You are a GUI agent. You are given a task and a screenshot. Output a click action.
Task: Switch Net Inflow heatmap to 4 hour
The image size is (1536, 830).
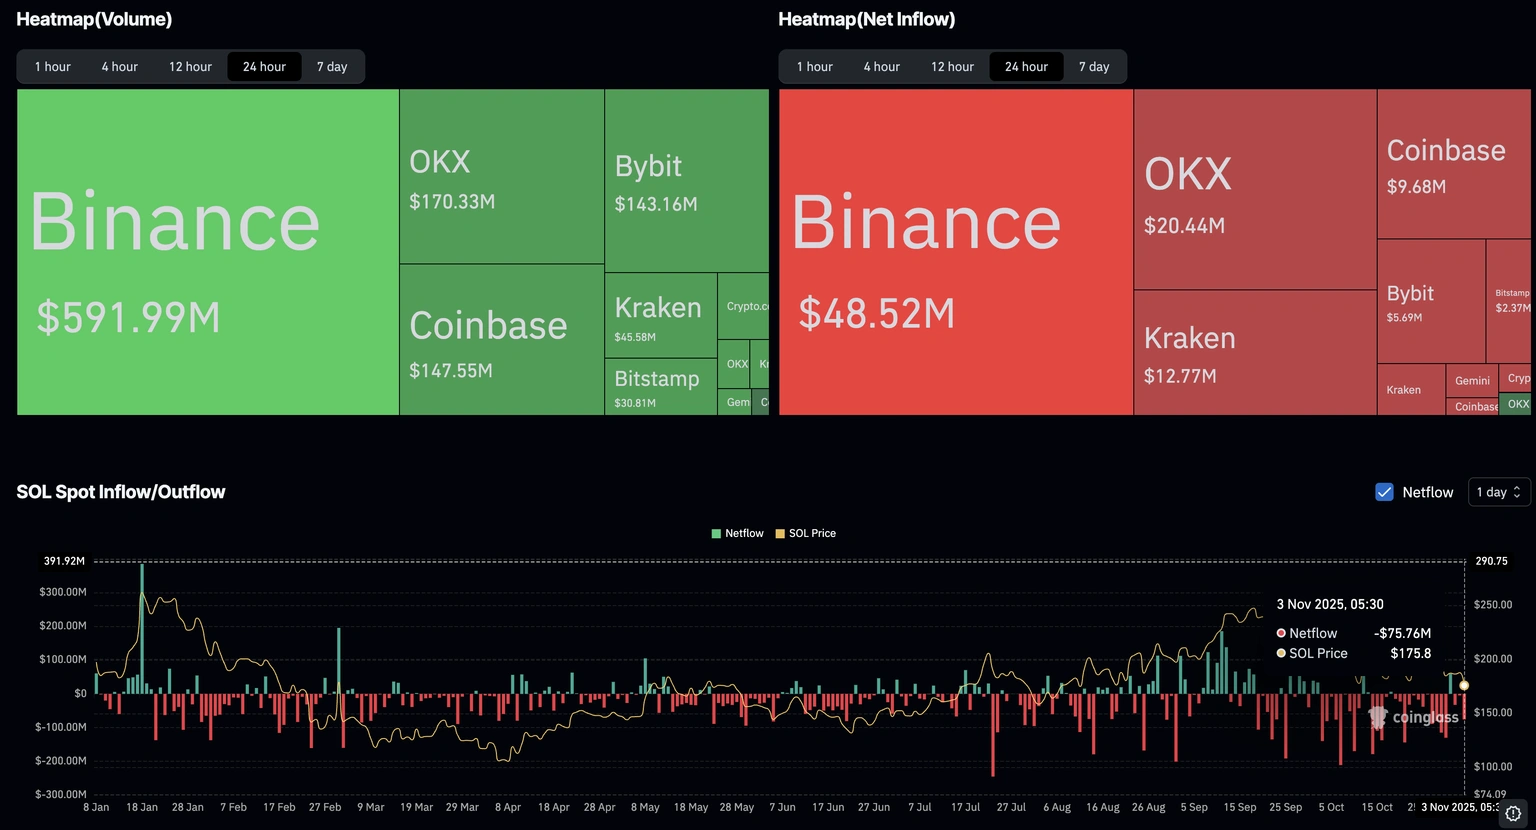881,67
